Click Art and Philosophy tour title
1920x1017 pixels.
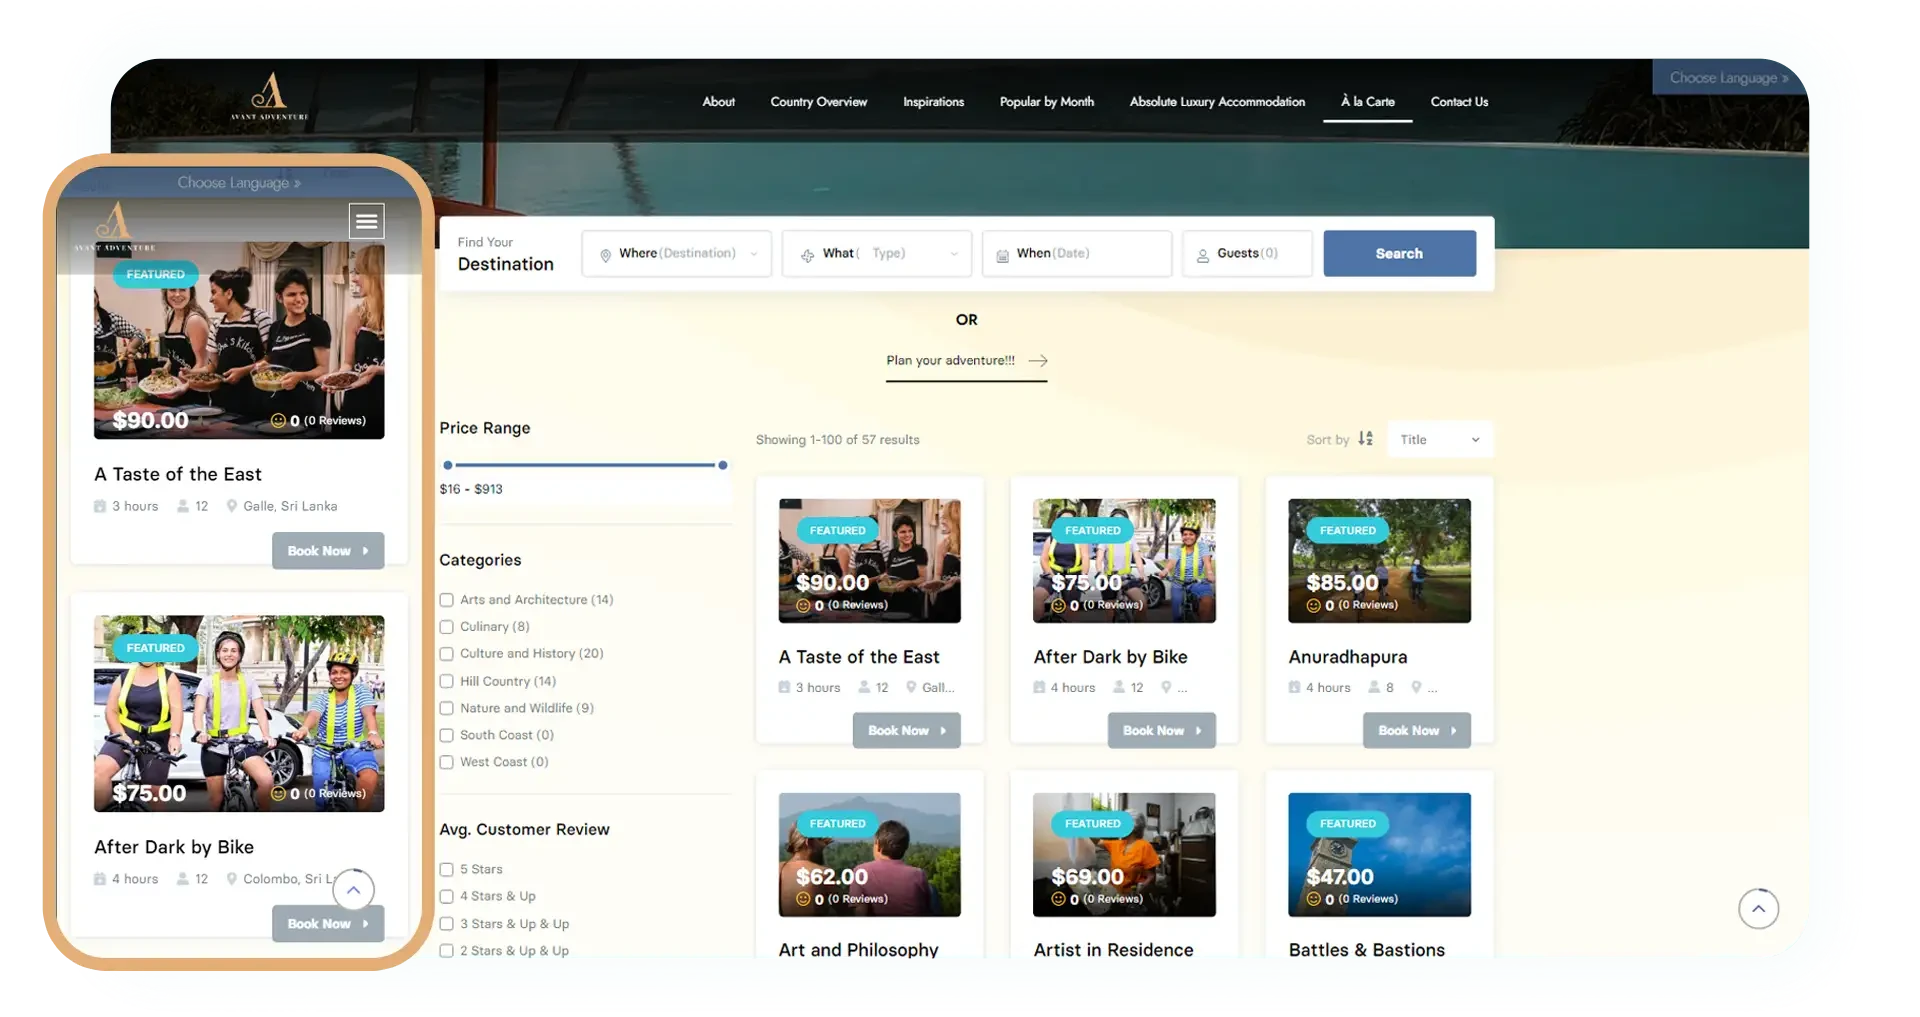(x=858, y=950)
